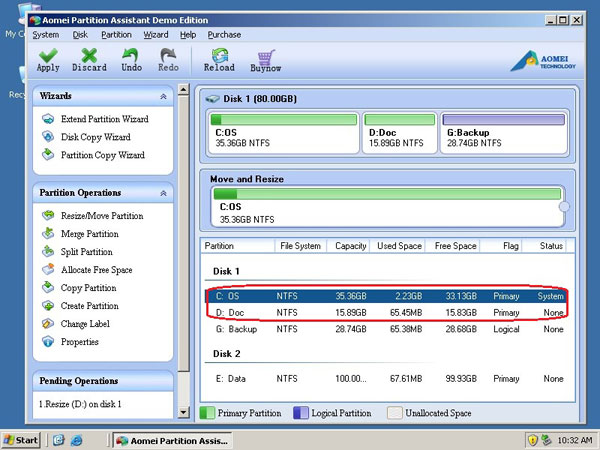Click the Properties icon
This screenshot has height=450, width=600.
tap(48, 341)
